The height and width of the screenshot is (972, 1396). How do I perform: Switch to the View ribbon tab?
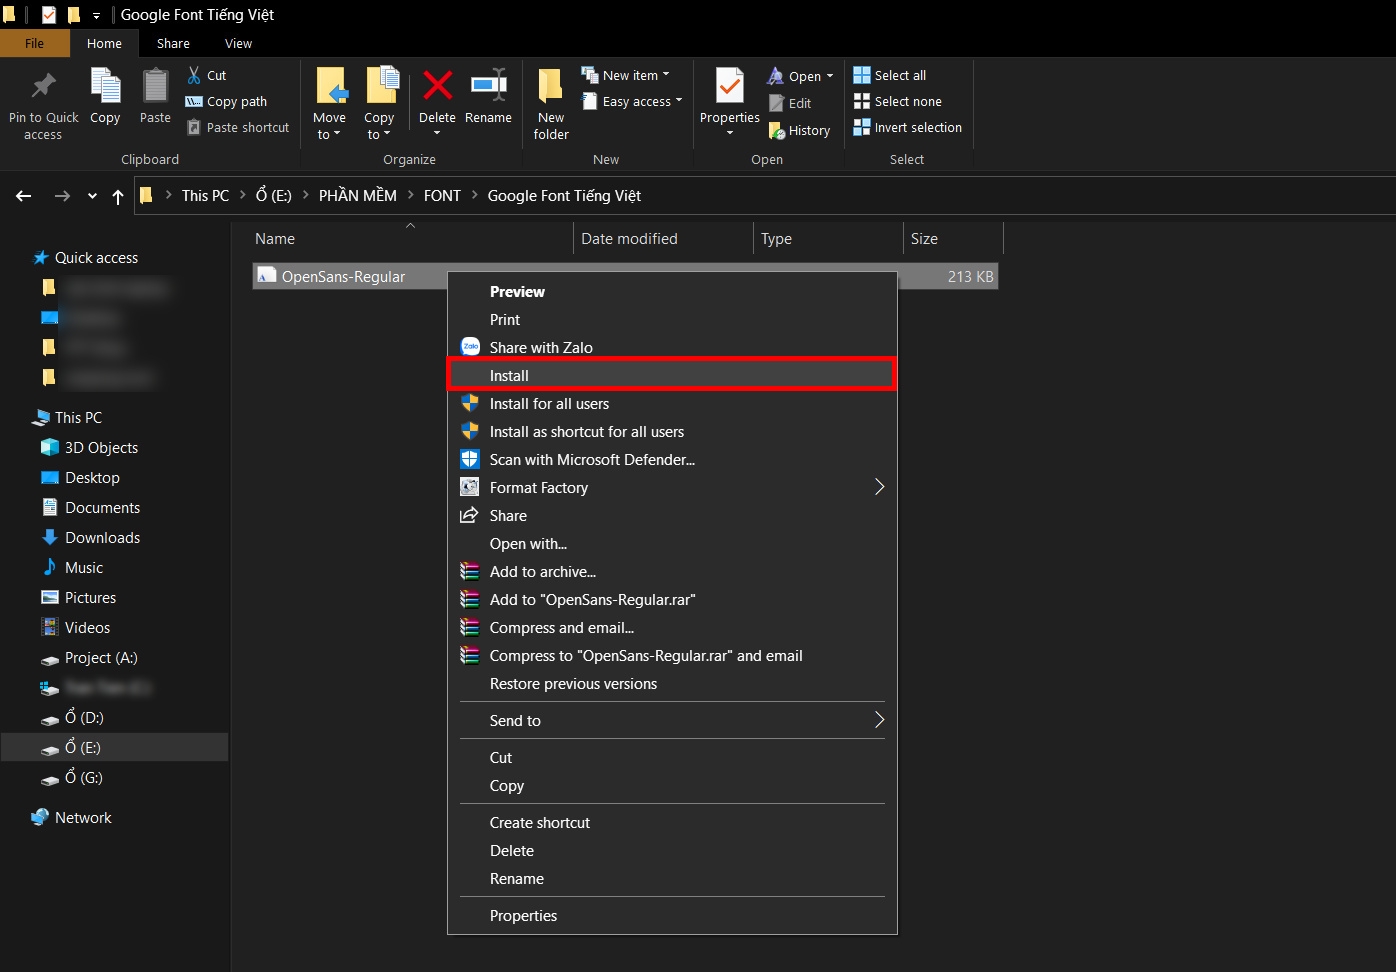(x=238, y=43)
